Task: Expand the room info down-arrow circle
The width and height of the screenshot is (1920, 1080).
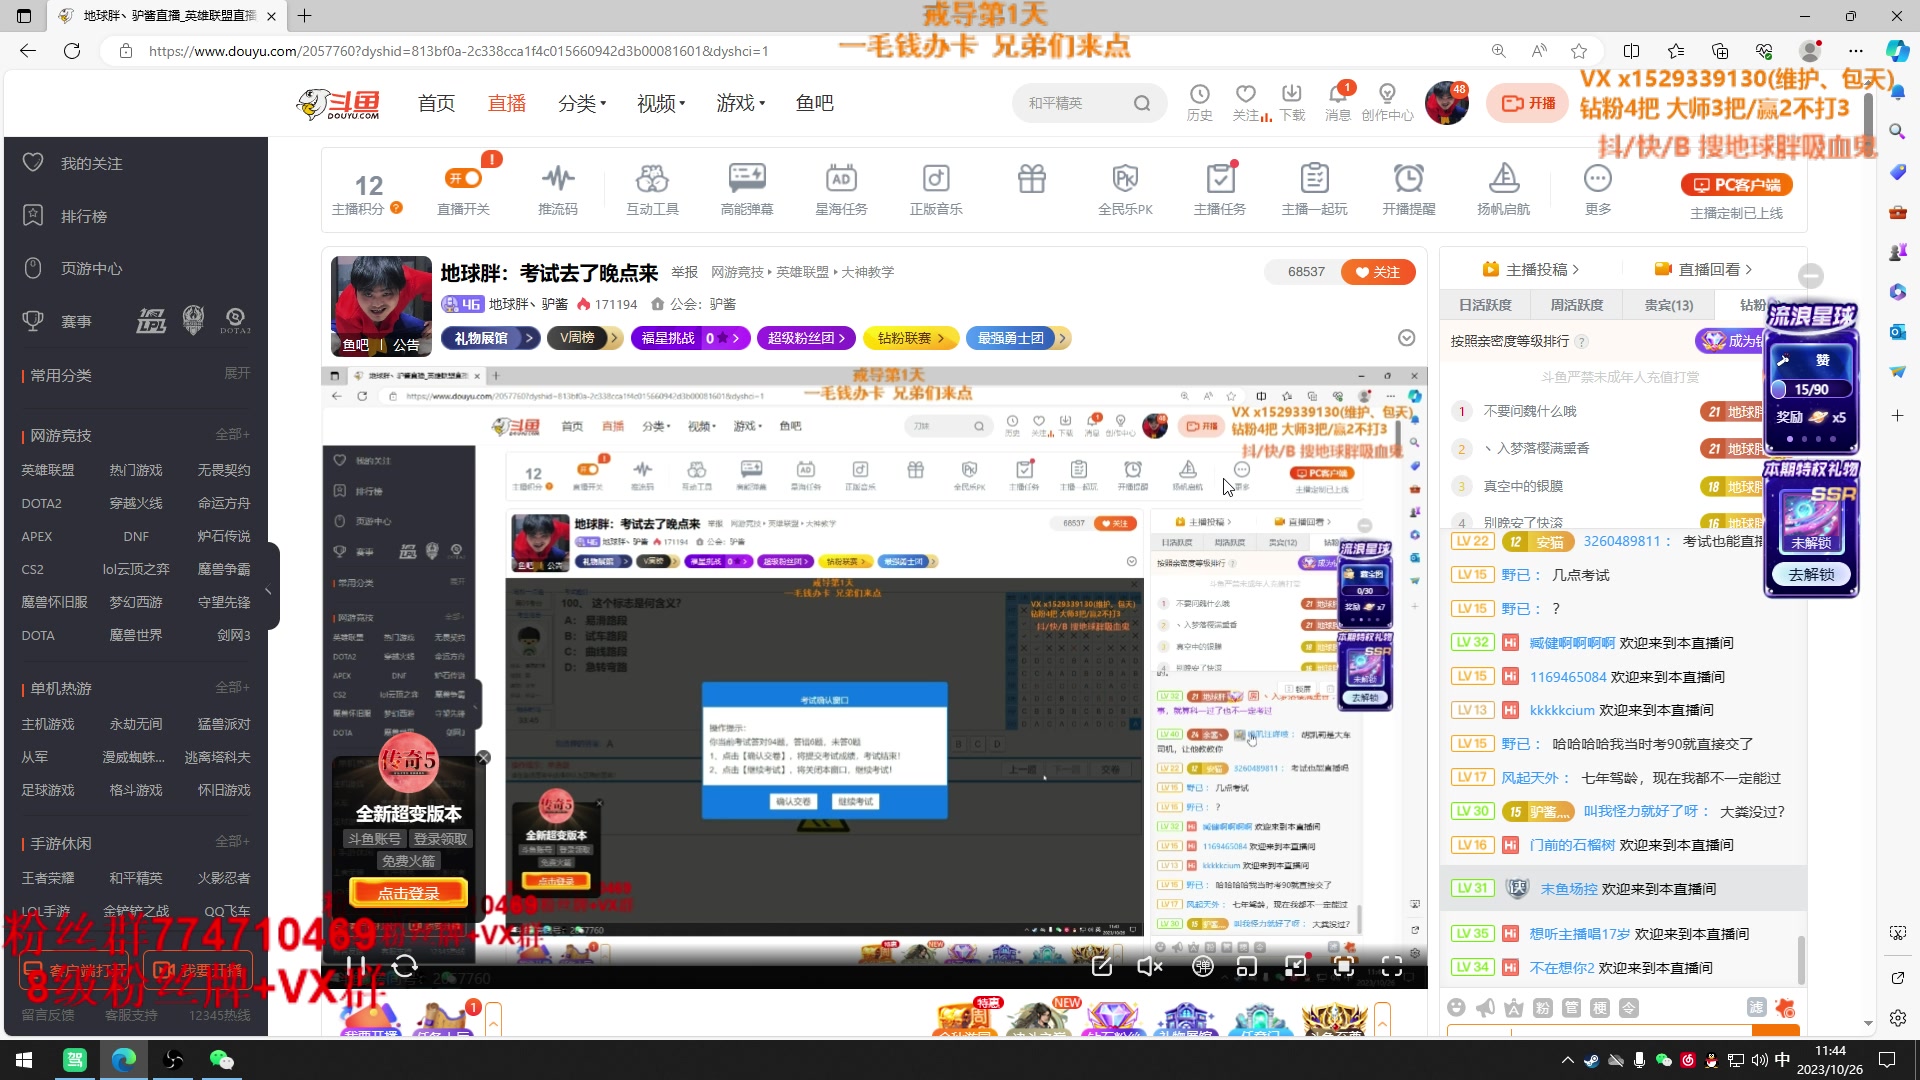Action: [1406, 338]
